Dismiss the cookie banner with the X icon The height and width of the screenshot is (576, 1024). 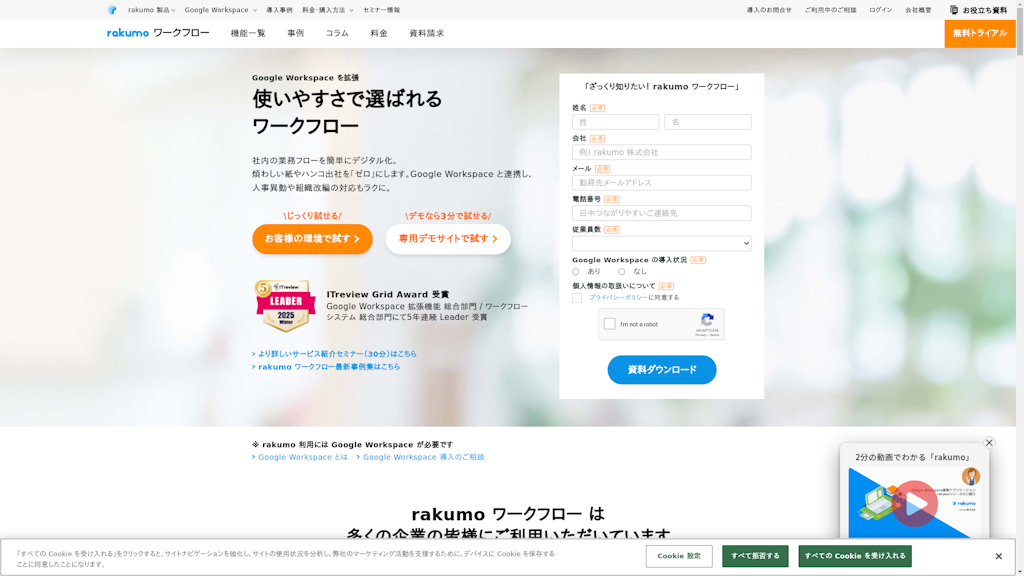pos(998,556)
